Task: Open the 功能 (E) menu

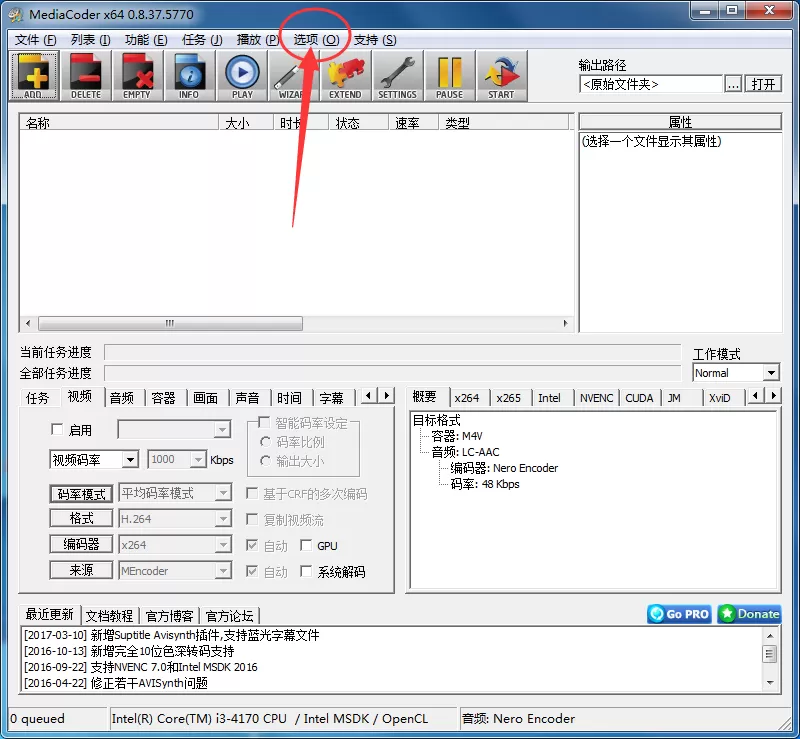Action: (x=146, y=40)
